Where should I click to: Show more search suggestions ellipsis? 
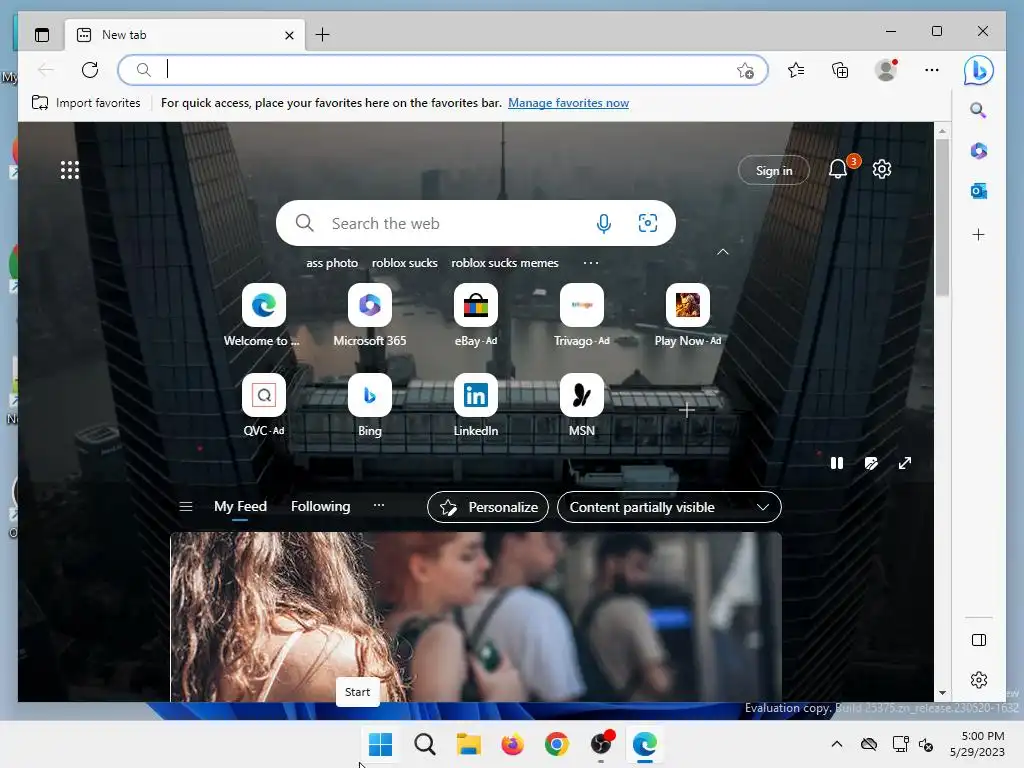click(590, 263)
